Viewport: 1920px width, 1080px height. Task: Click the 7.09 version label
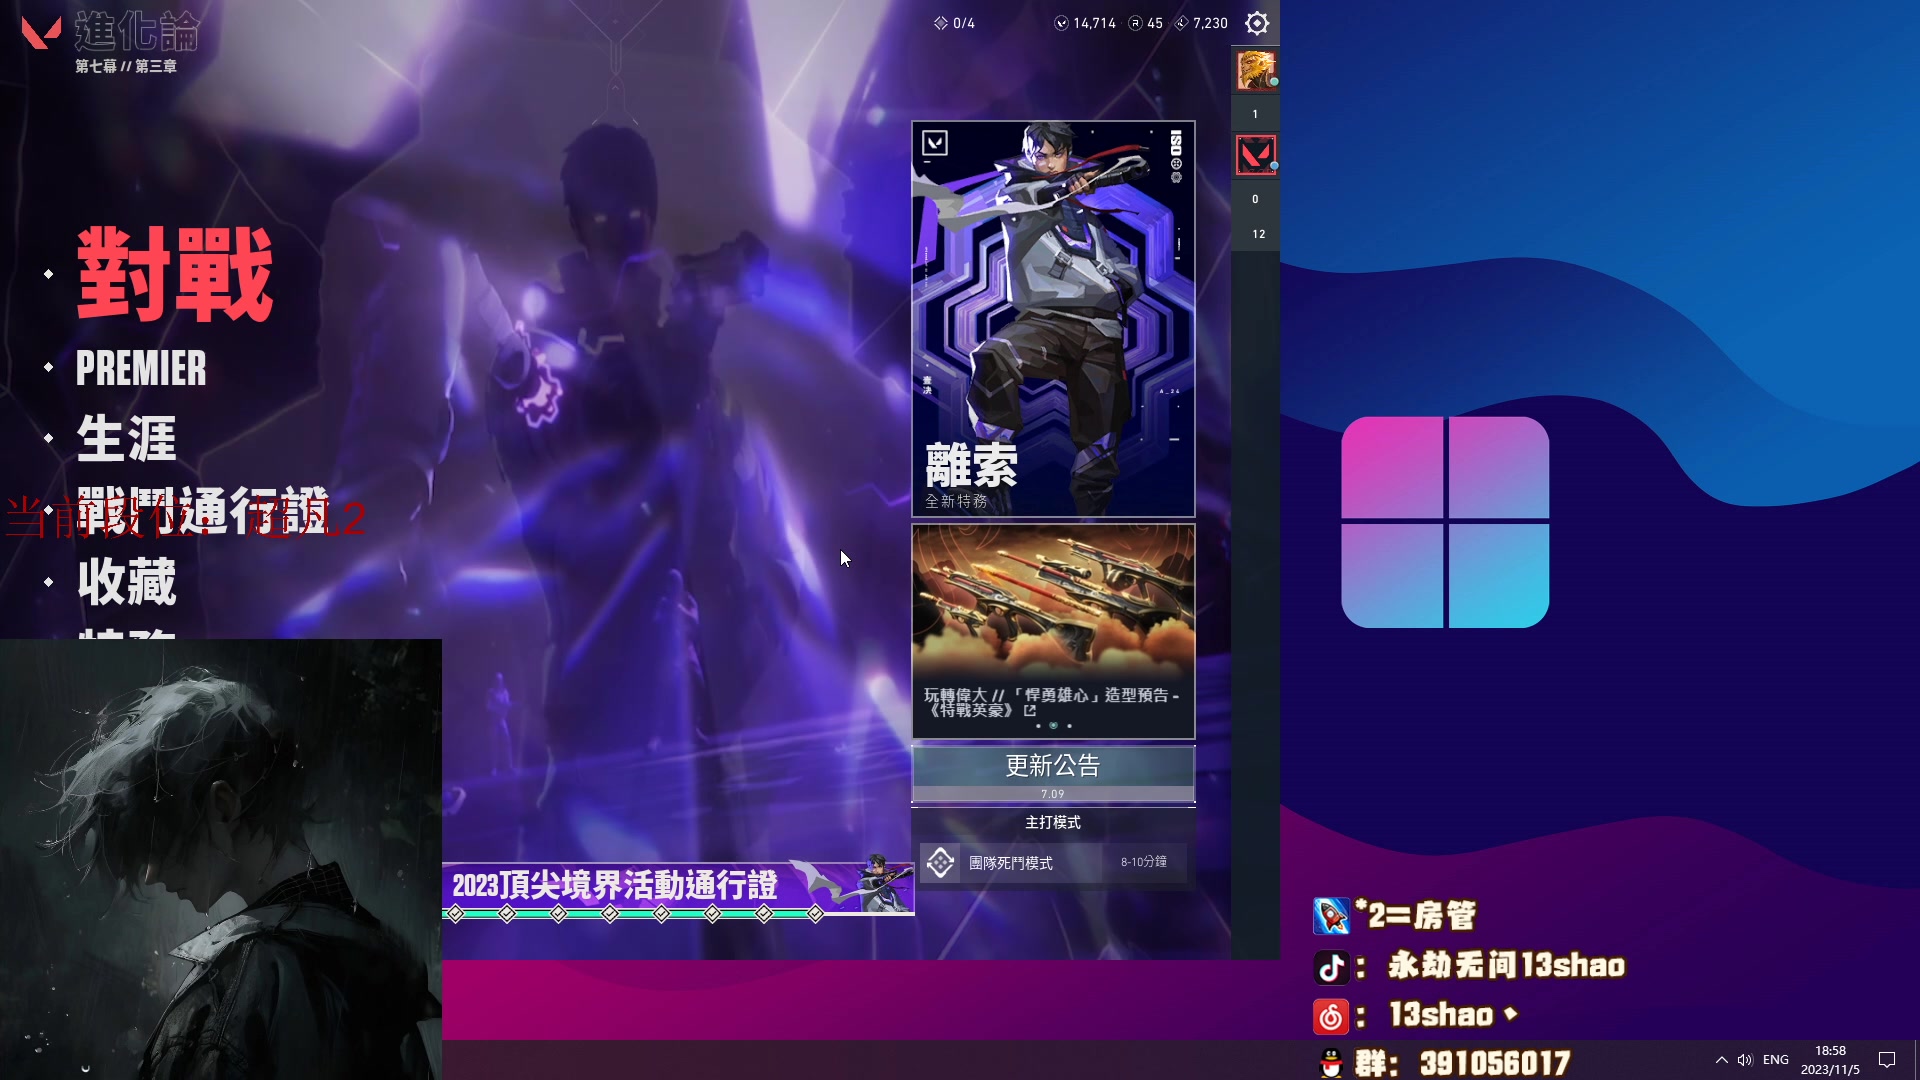(1053, 794)
